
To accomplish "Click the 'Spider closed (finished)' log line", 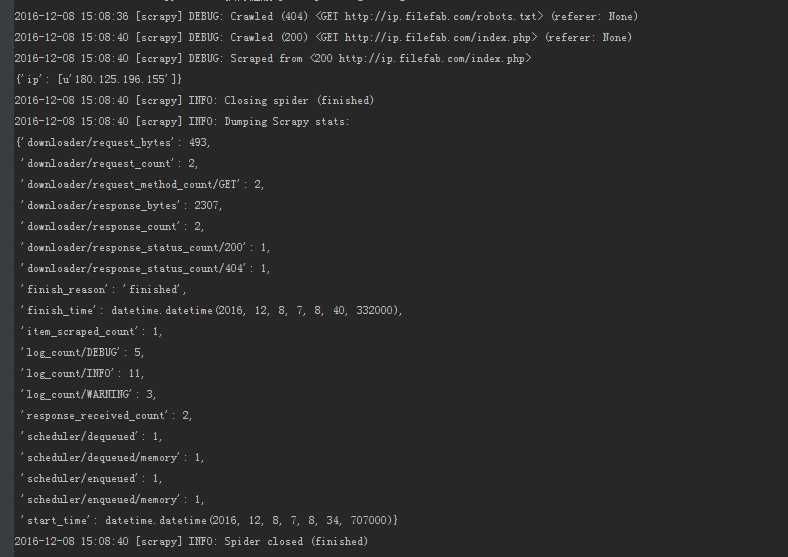I will (x=191, y=542).
